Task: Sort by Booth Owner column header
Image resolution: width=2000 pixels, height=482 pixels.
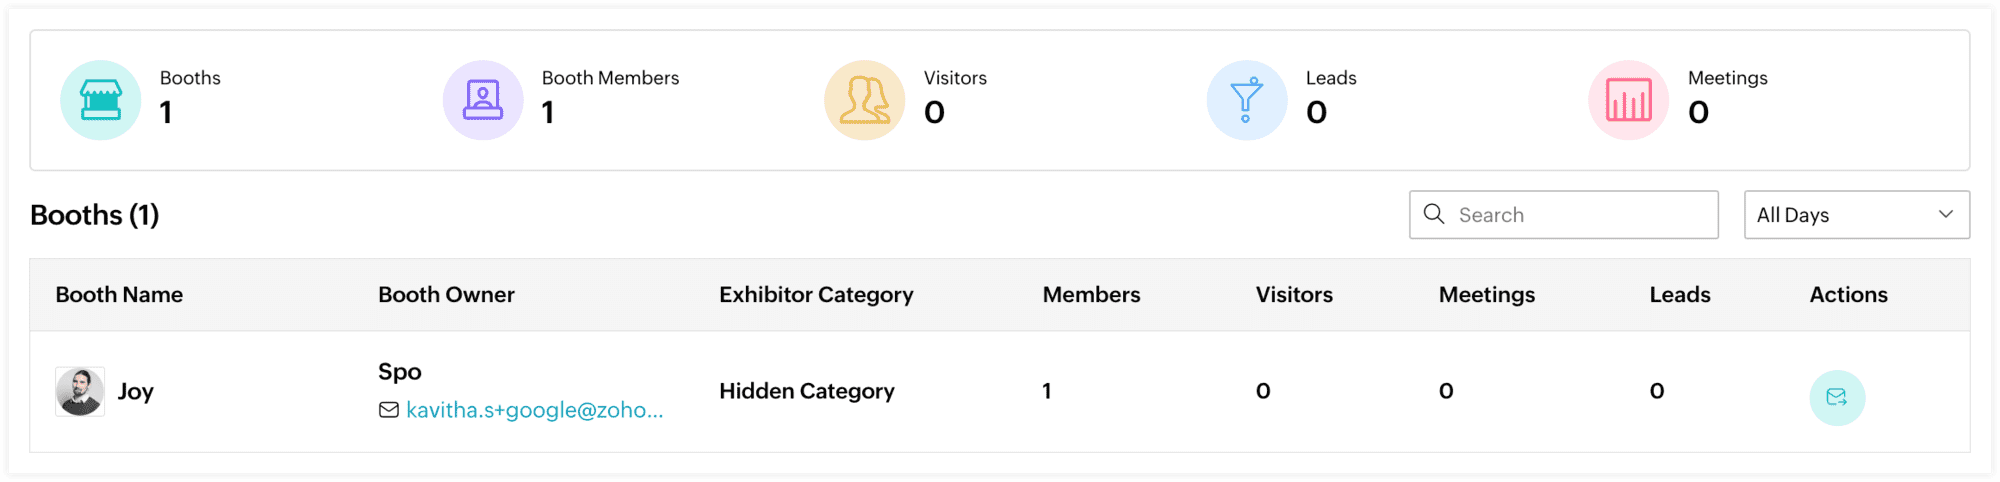Action: point(446,295)
